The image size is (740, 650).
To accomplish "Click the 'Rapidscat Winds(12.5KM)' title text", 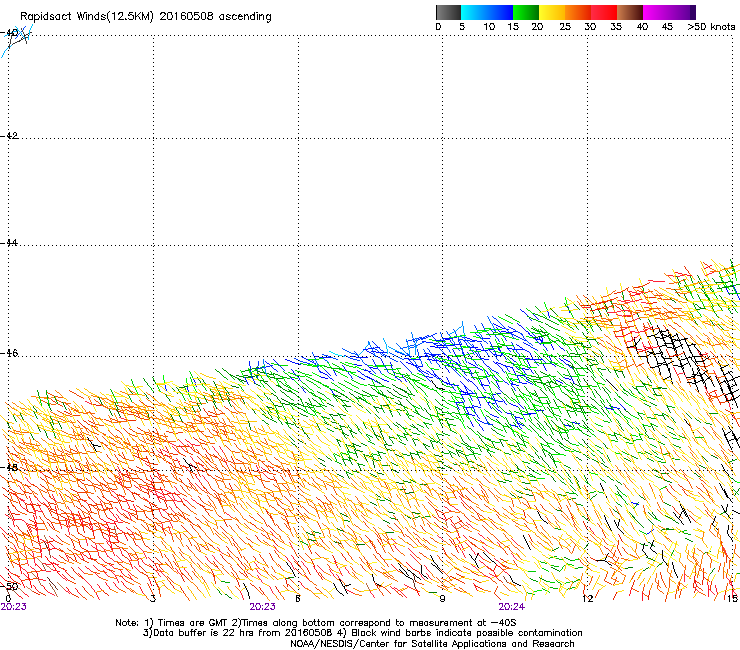I will pyautogui.click(x=87, y=17).
